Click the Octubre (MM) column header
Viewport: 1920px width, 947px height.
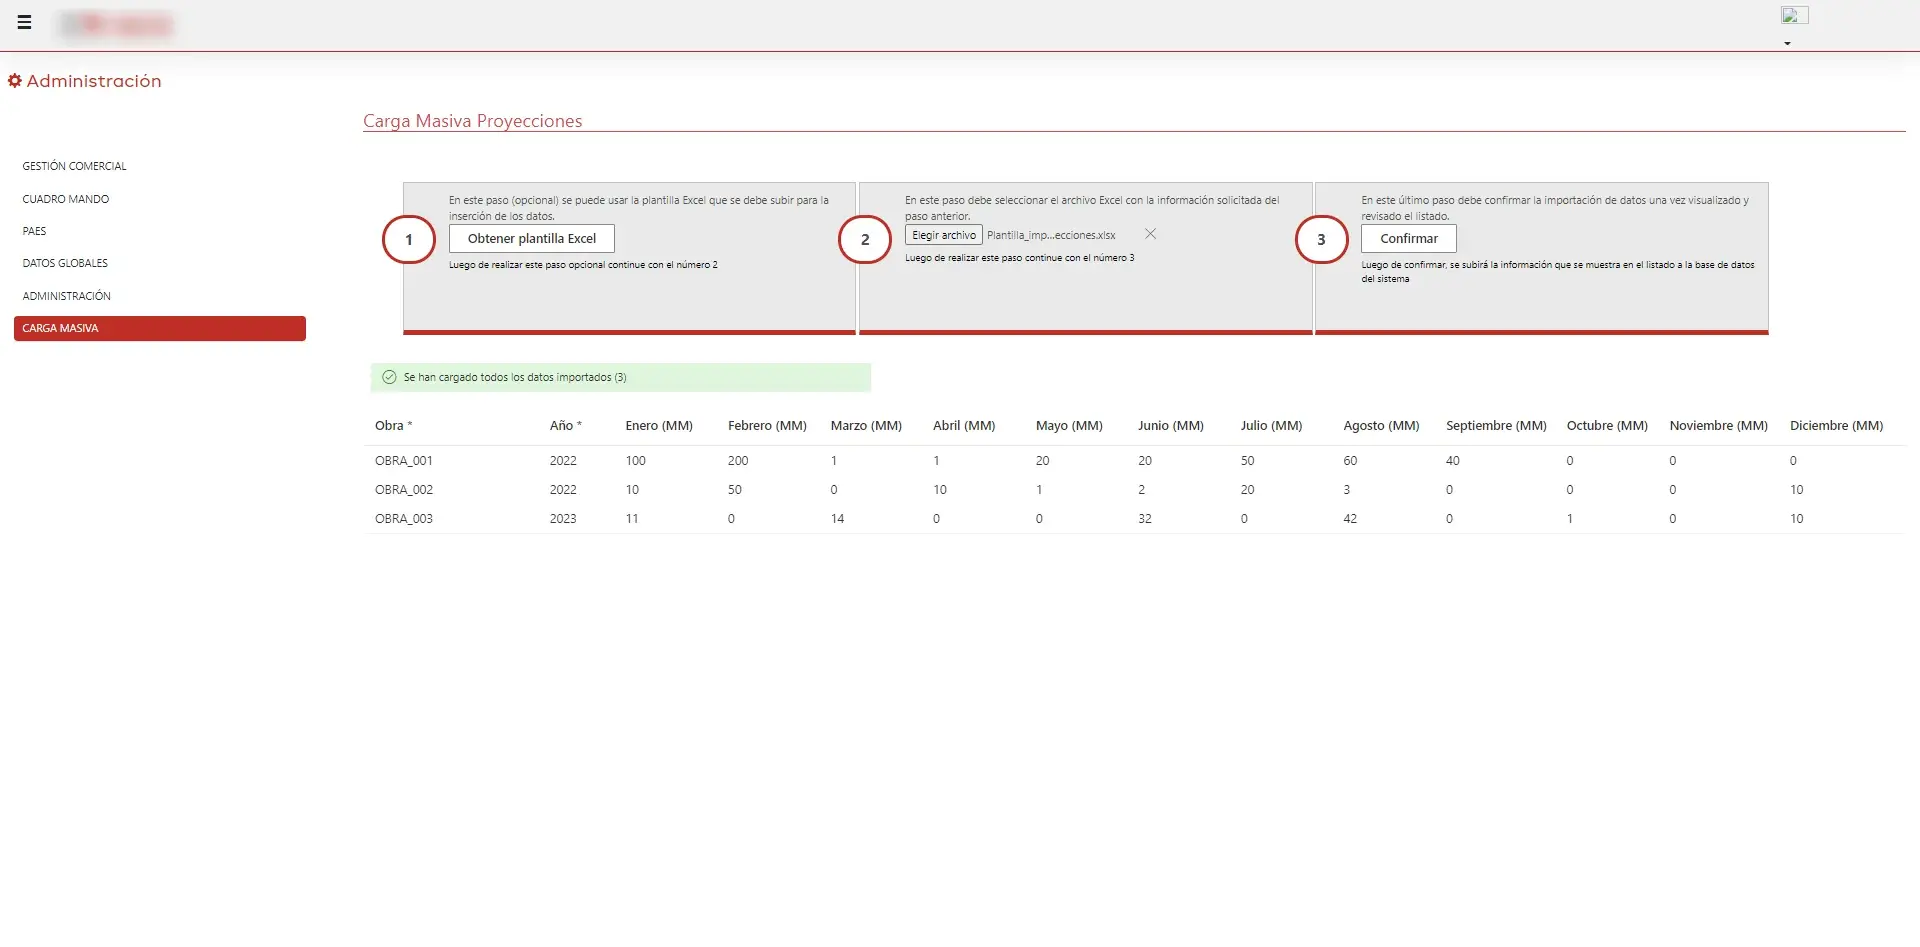coord(1607,425)
